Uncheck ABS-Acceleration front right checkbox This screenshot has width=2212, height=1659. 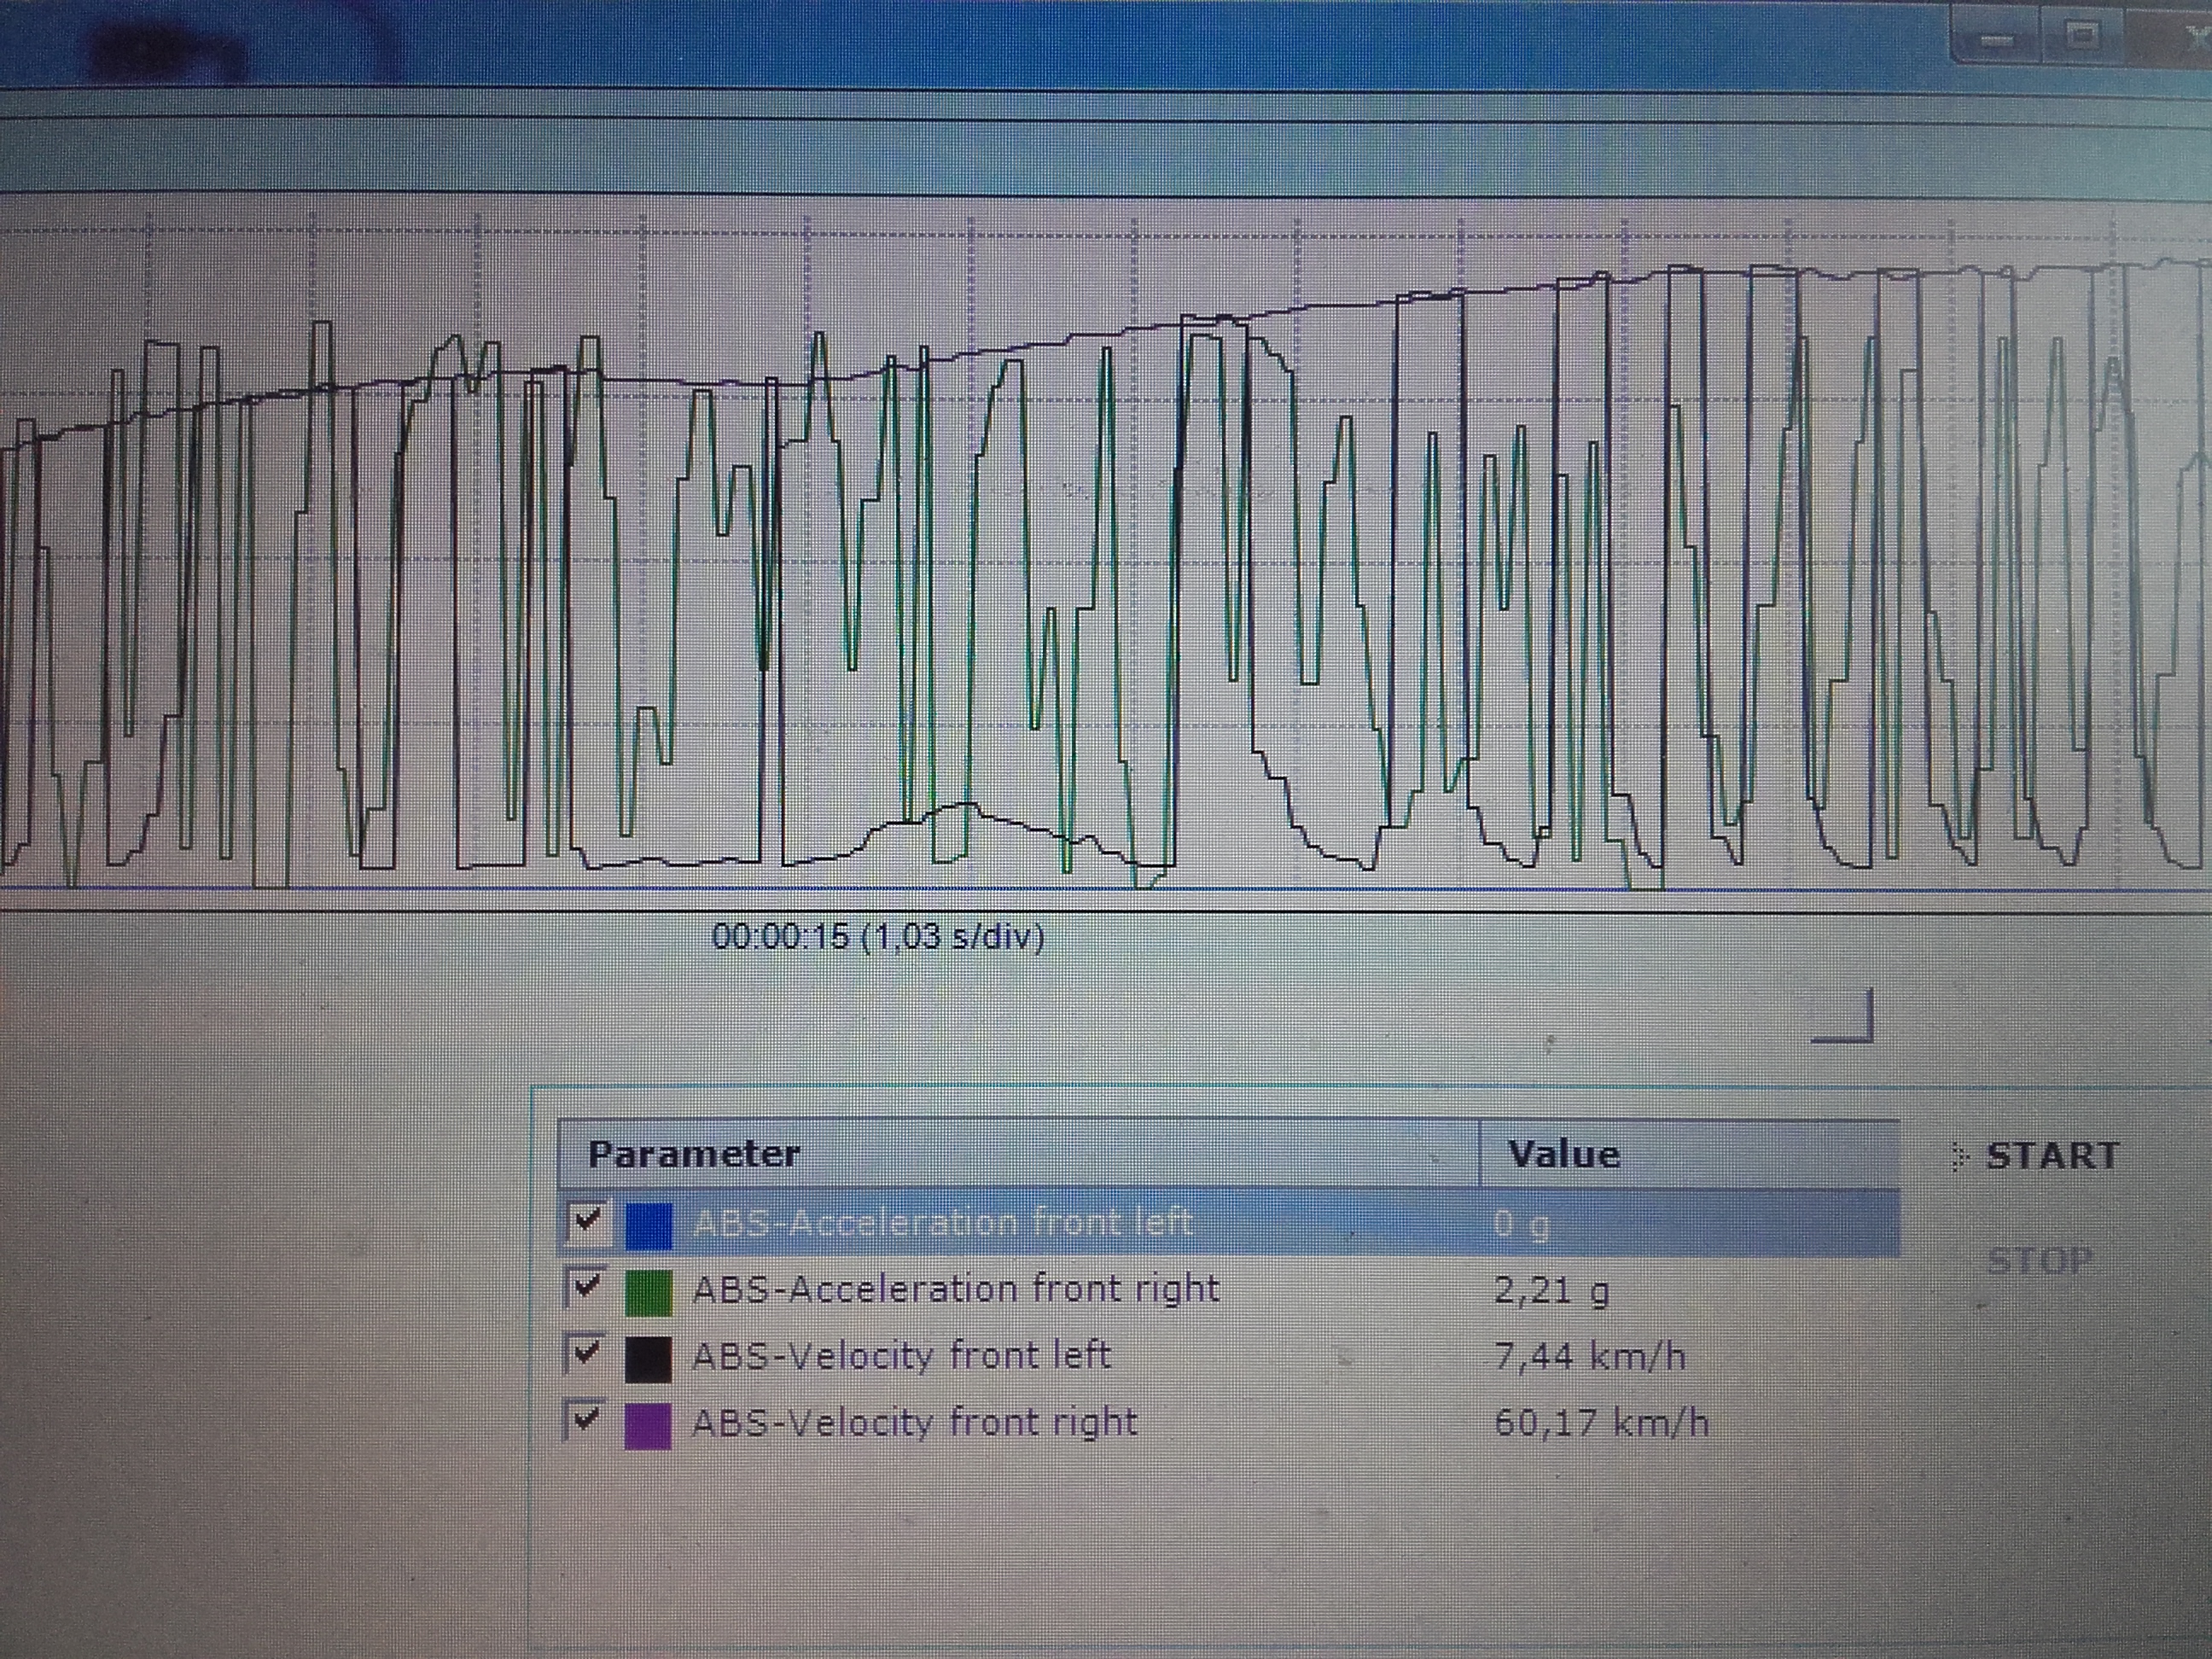click(x=585, y=1288)
